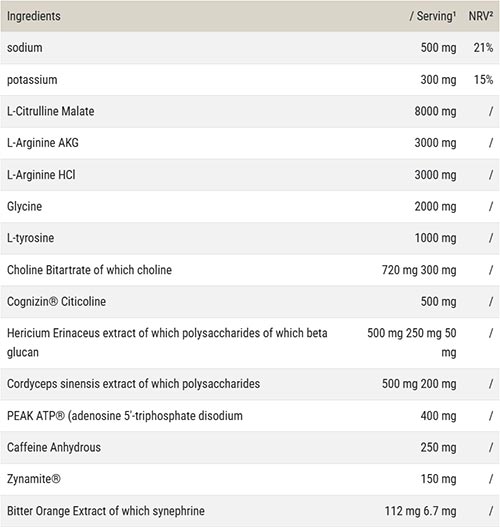Viewport: 500px width, 527px height.
Task: Select the Caffeine Anhydrous row
Action: (250, 447)
